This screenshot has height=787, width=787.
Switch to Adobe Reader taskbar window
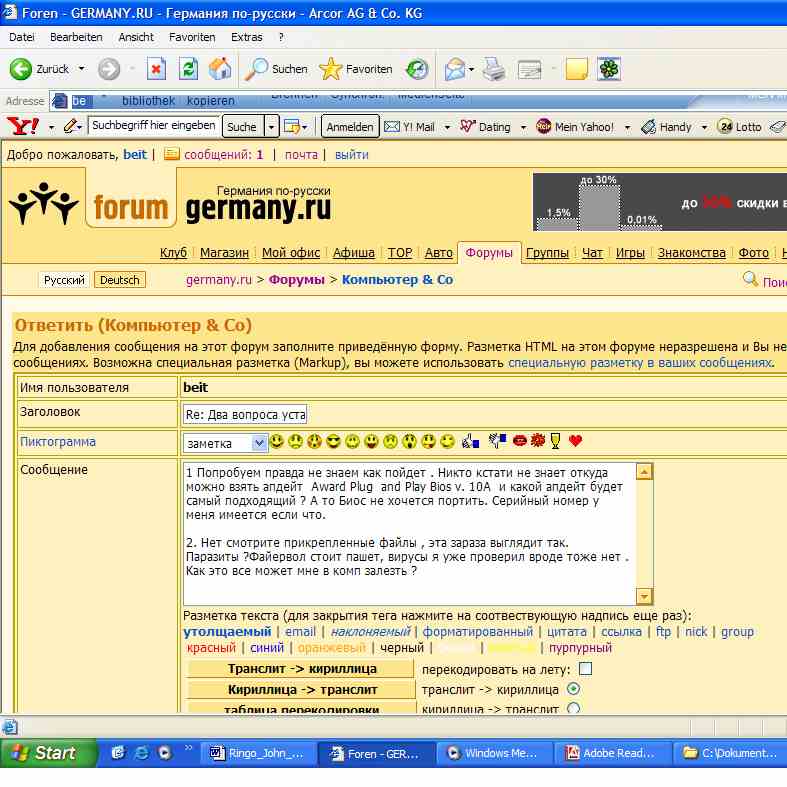pyautogui.click(x=612, y=753)
